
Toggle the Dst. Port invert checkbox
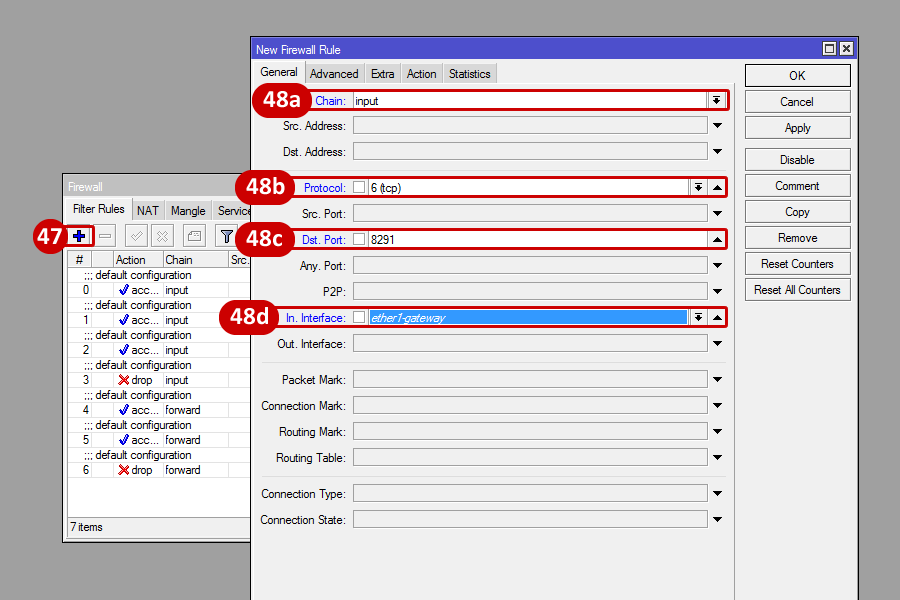[x=359, y=239]
